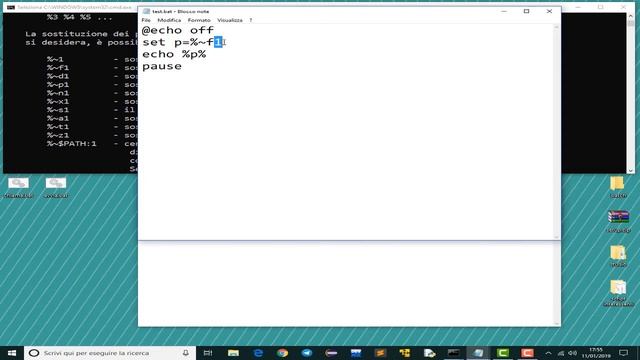Click '%~f1' in the cmd window list
This screenshot has height=360, width=640.
(x=58, y=68)
